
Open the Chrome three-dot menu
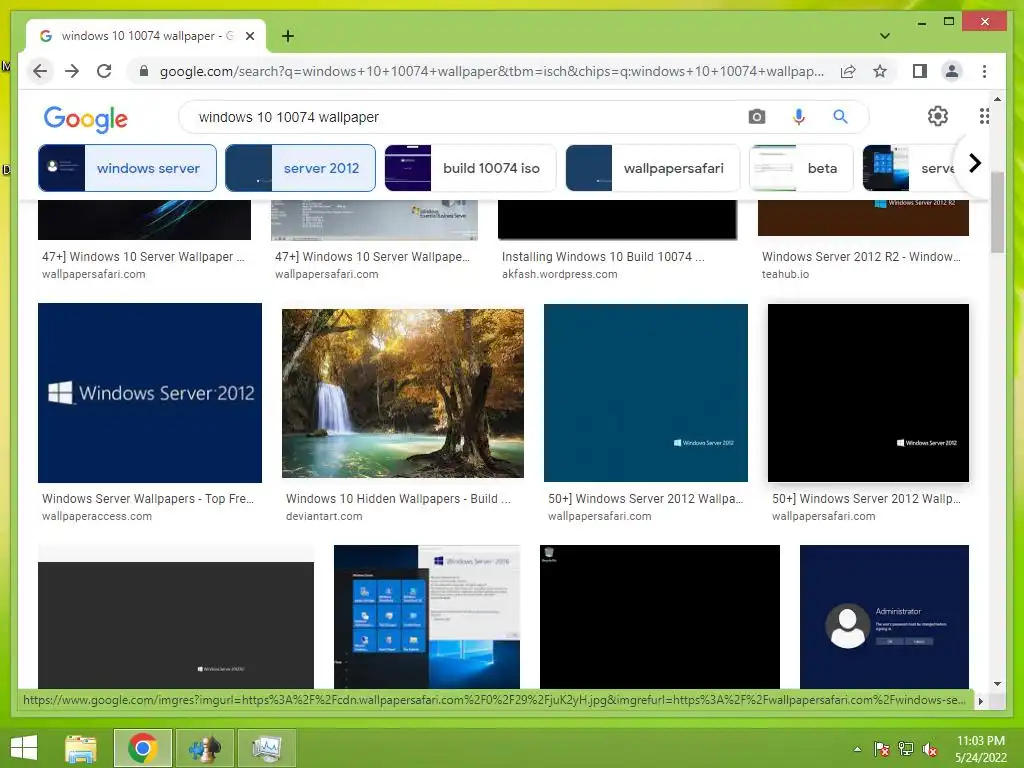point(984,71)
